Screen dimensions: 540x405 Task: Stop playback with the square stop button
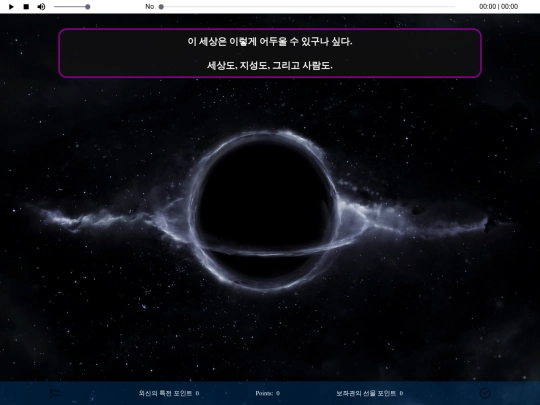[x=26, y=7]
